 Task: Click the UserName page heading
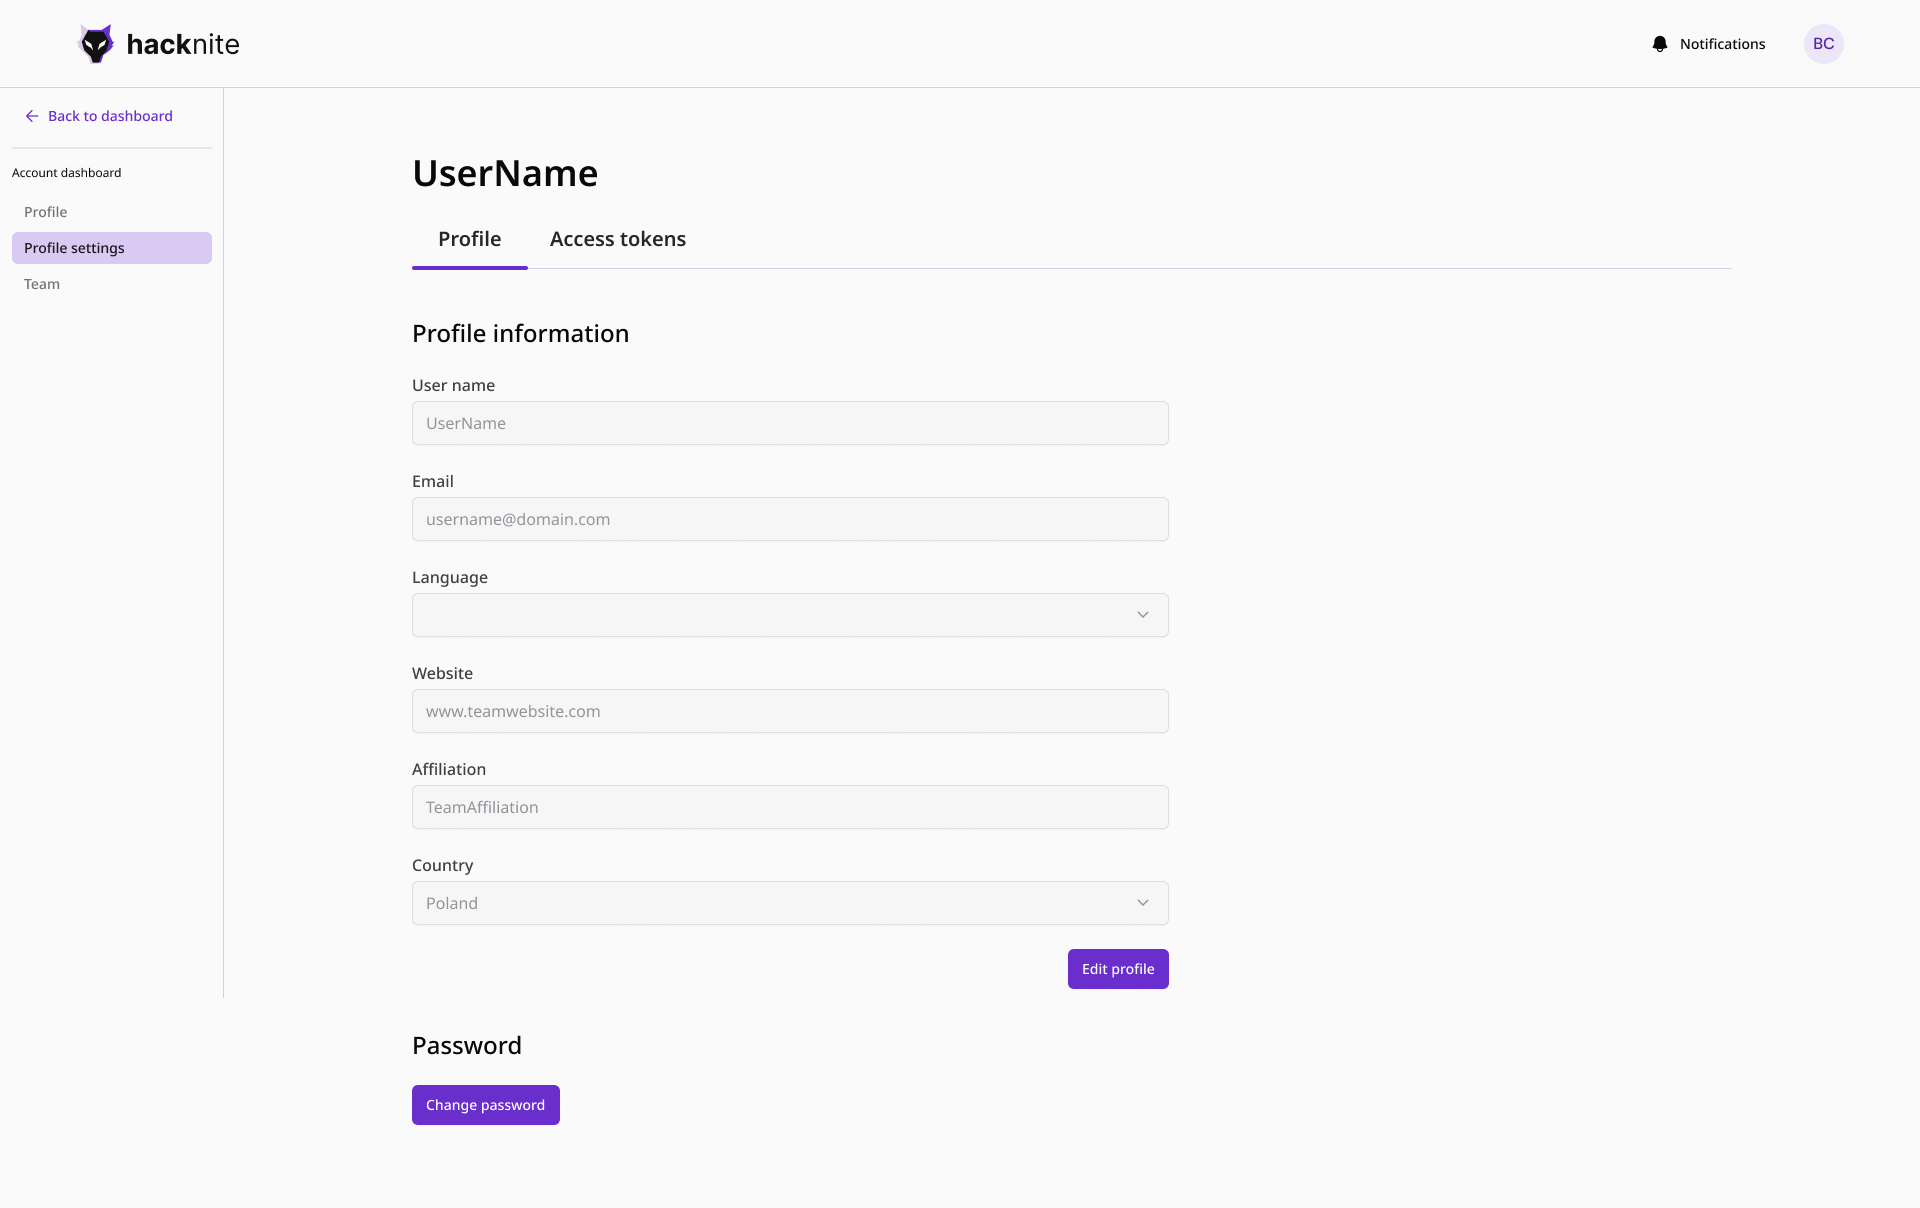[x=505, y=173]
